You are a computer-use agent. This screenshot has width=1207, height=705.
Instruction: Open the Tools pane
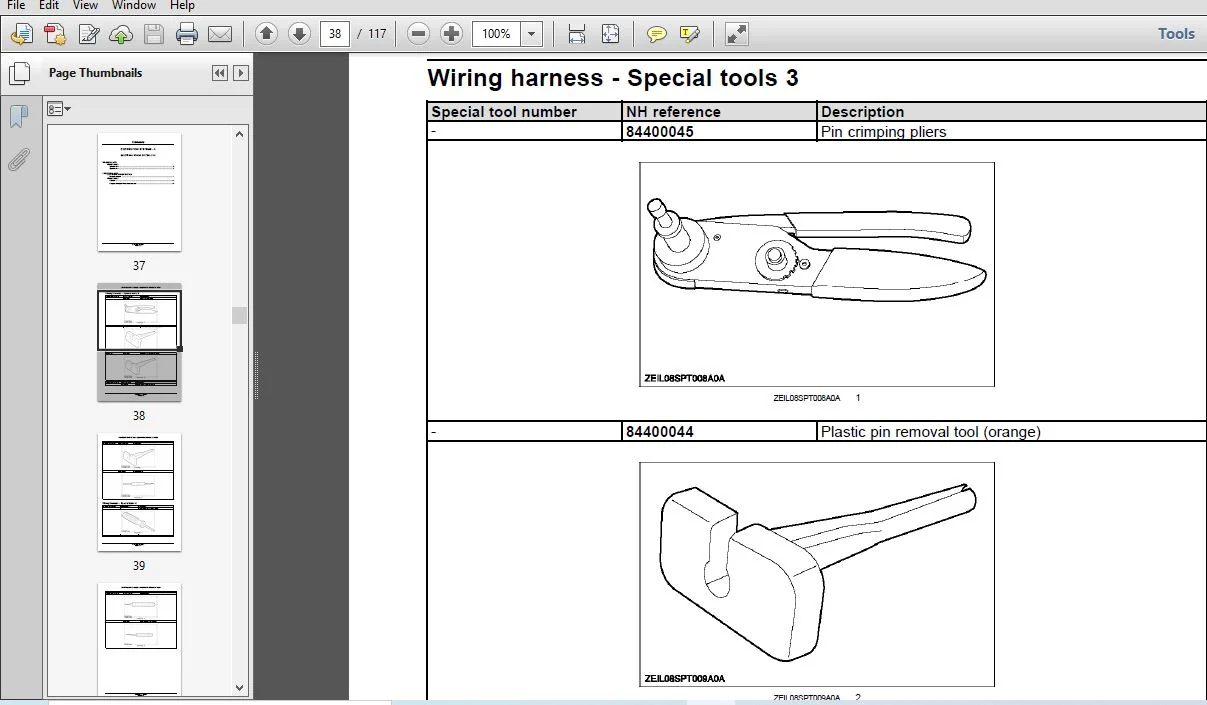[x=1176, y=34]
